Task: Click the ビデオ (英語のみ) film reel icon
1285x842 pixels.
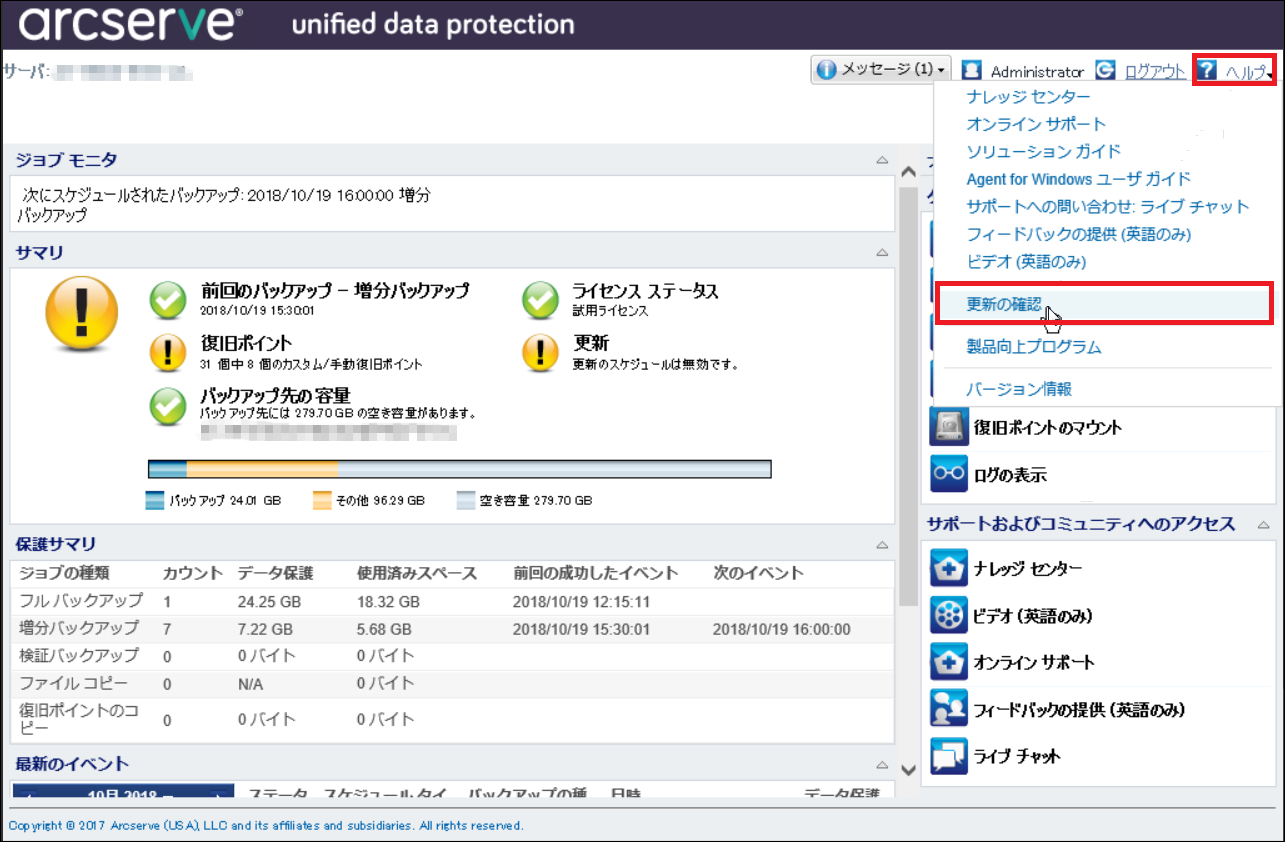Action: pyautogui.click(x=949, y=615)
